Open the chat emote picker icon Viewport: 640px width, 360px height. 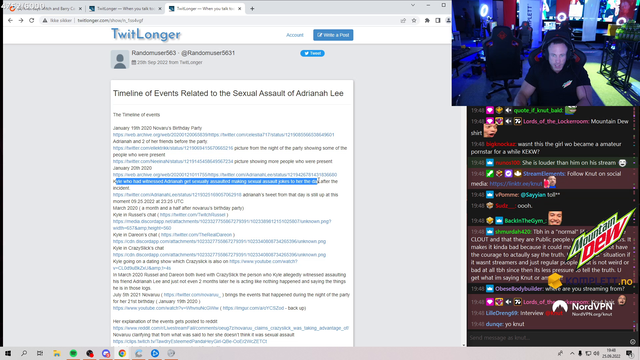tap(633, 342)
